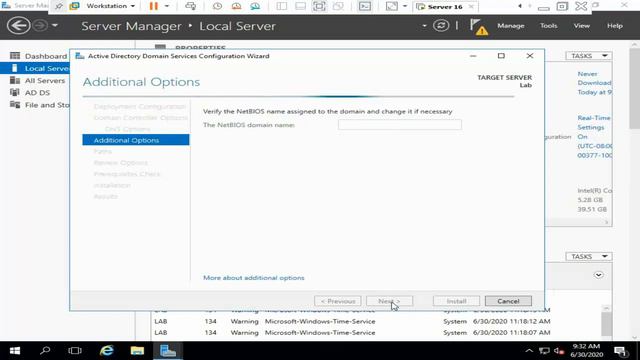Click the Server Manager back arrow
The image size is (640, 360).
(x=18, y=26)
